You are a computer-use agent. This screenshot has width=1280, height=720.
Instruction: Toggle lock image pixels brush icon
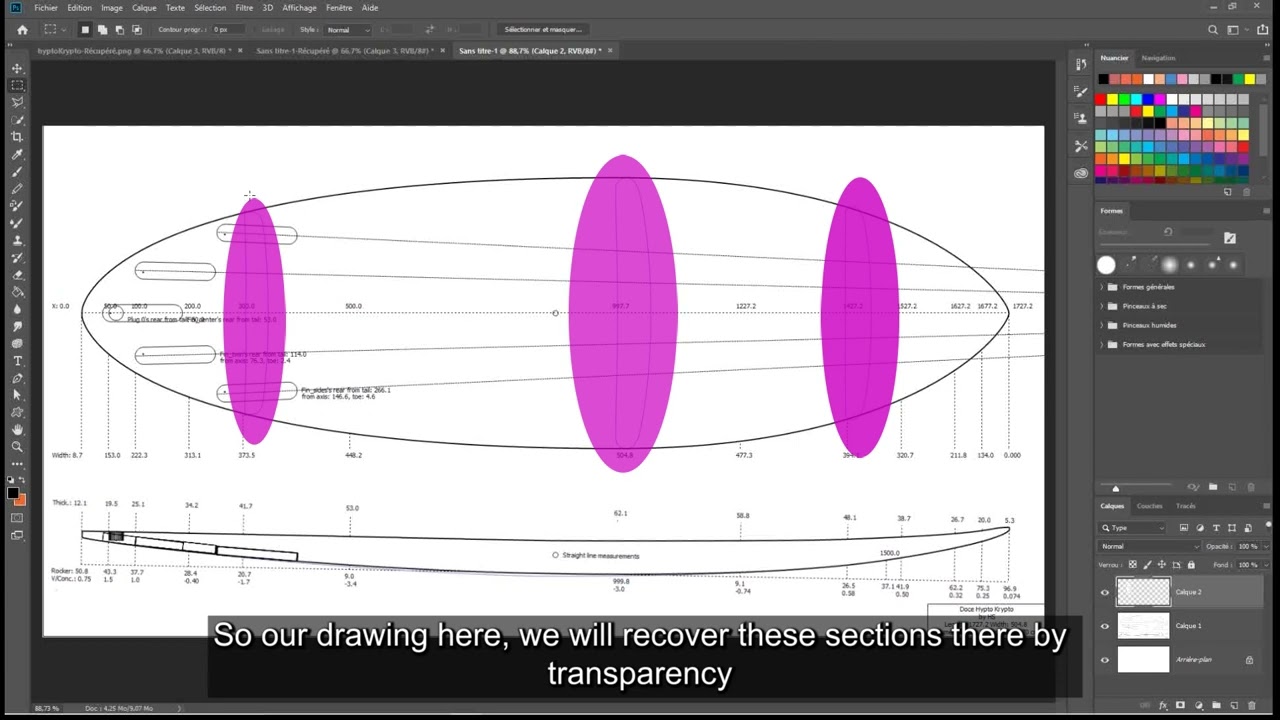click(1147, 565)
